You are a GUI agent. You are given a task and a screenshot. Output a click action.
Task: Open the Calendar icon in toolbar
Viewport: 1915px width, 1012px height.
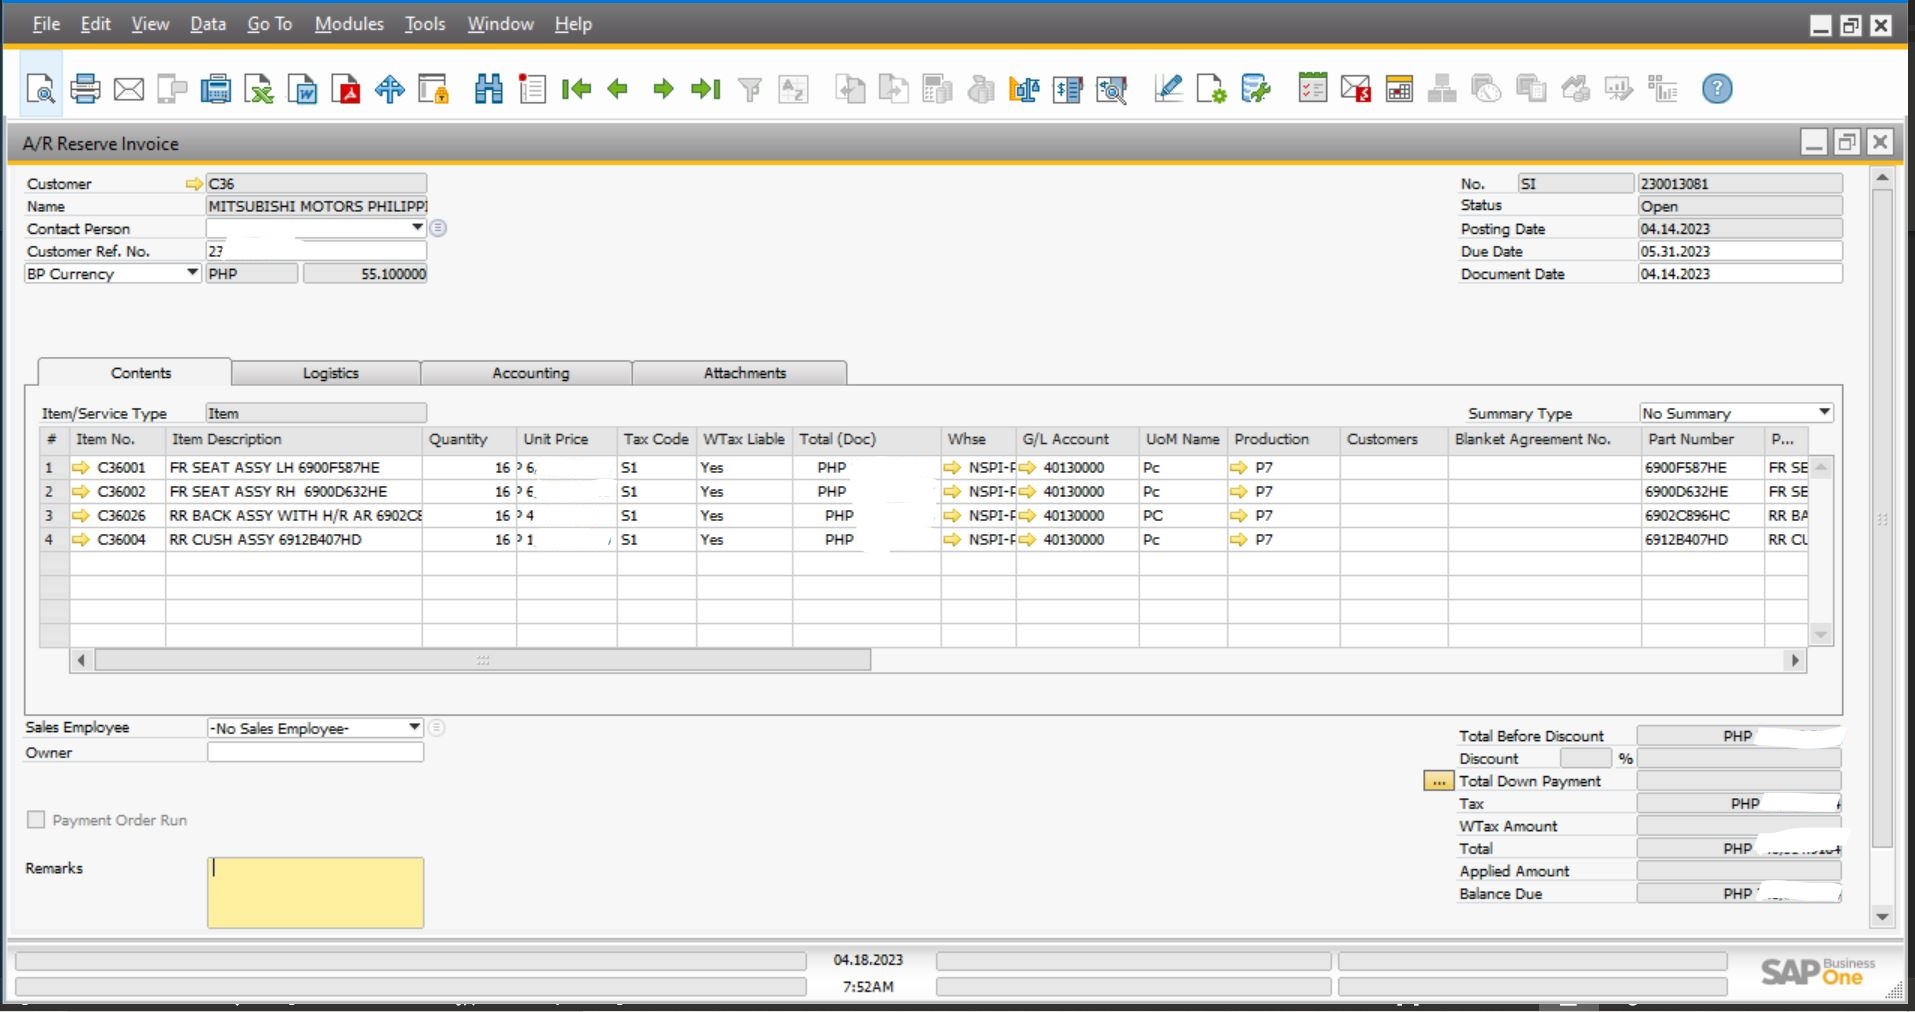click(x=1400, y=90)
